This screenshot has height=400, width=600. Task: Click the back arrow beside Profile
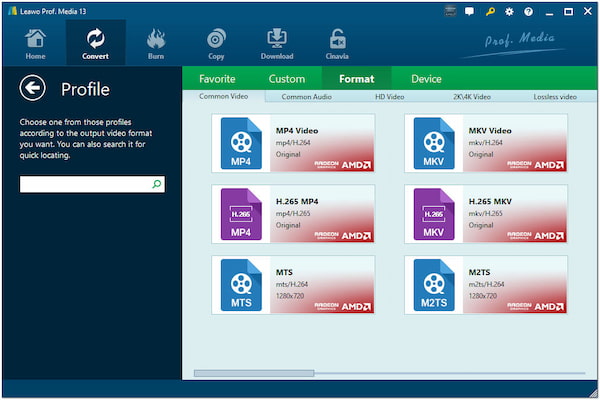(x=33, y=89)
